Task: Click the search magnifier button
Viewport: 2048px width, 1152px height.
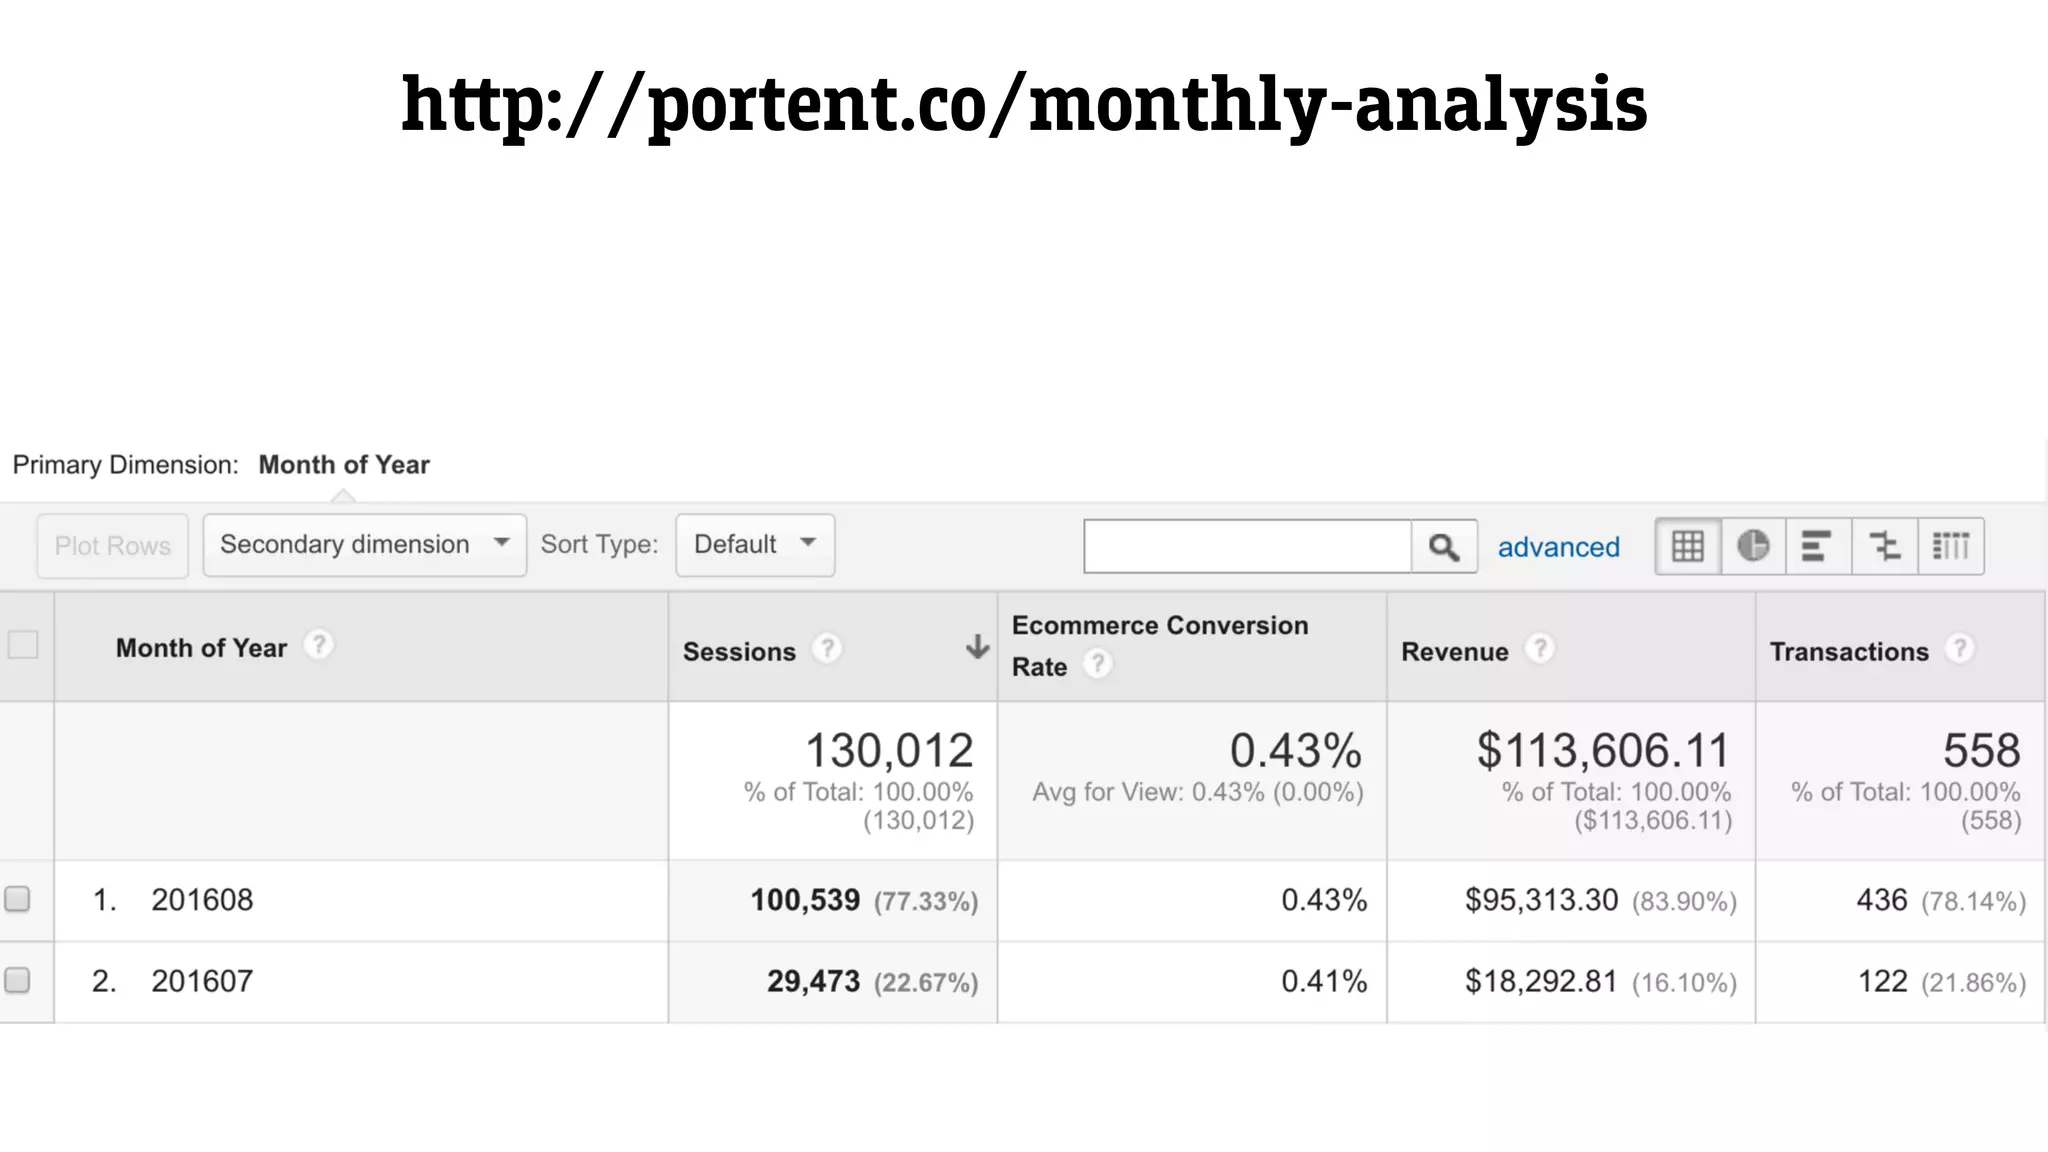Action: tap(1443, 546)
